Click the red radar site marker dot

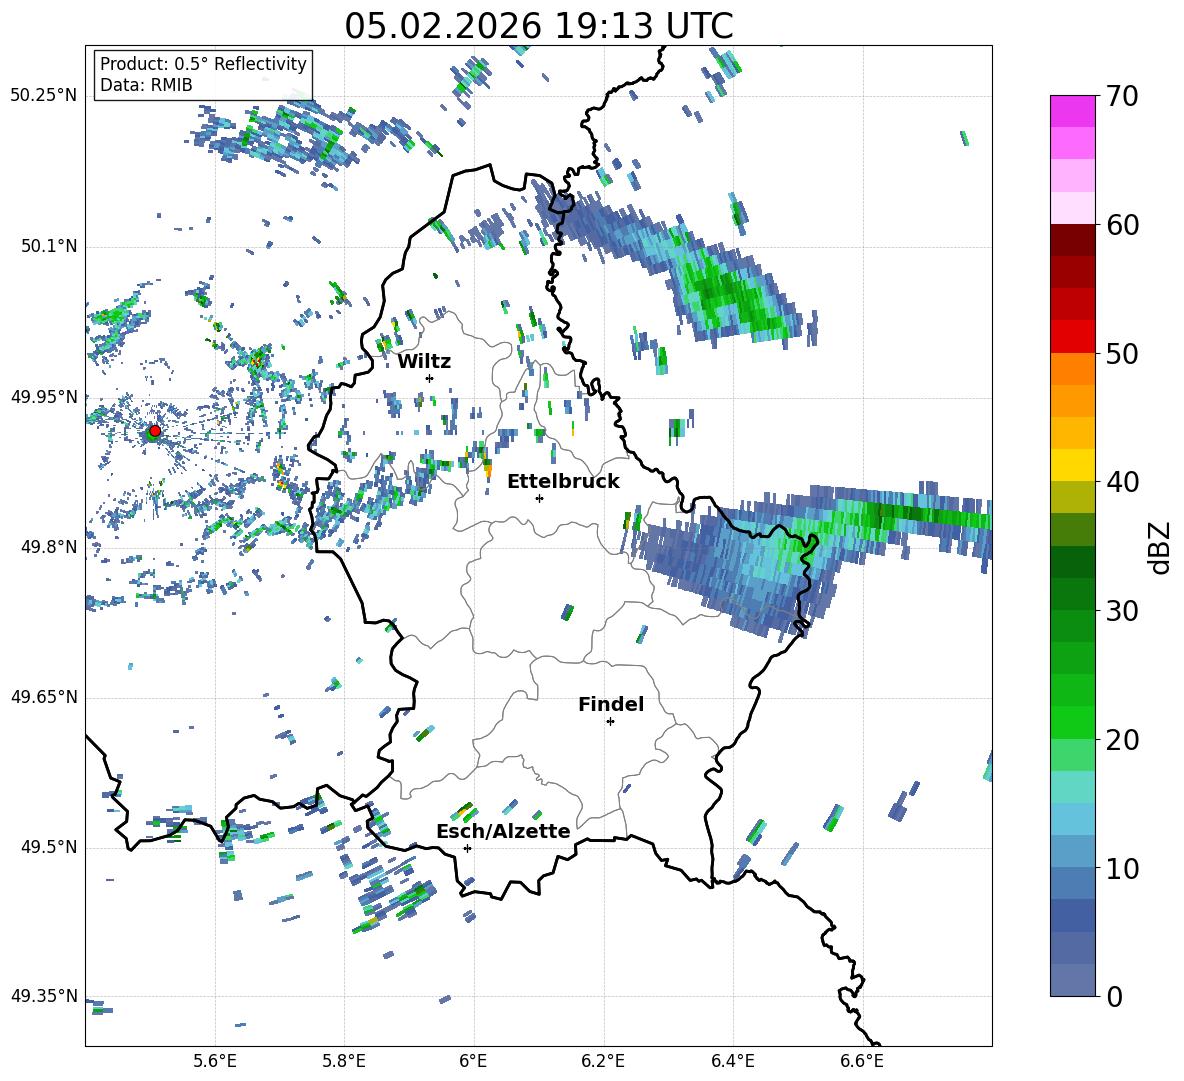[x=155, y=430]
